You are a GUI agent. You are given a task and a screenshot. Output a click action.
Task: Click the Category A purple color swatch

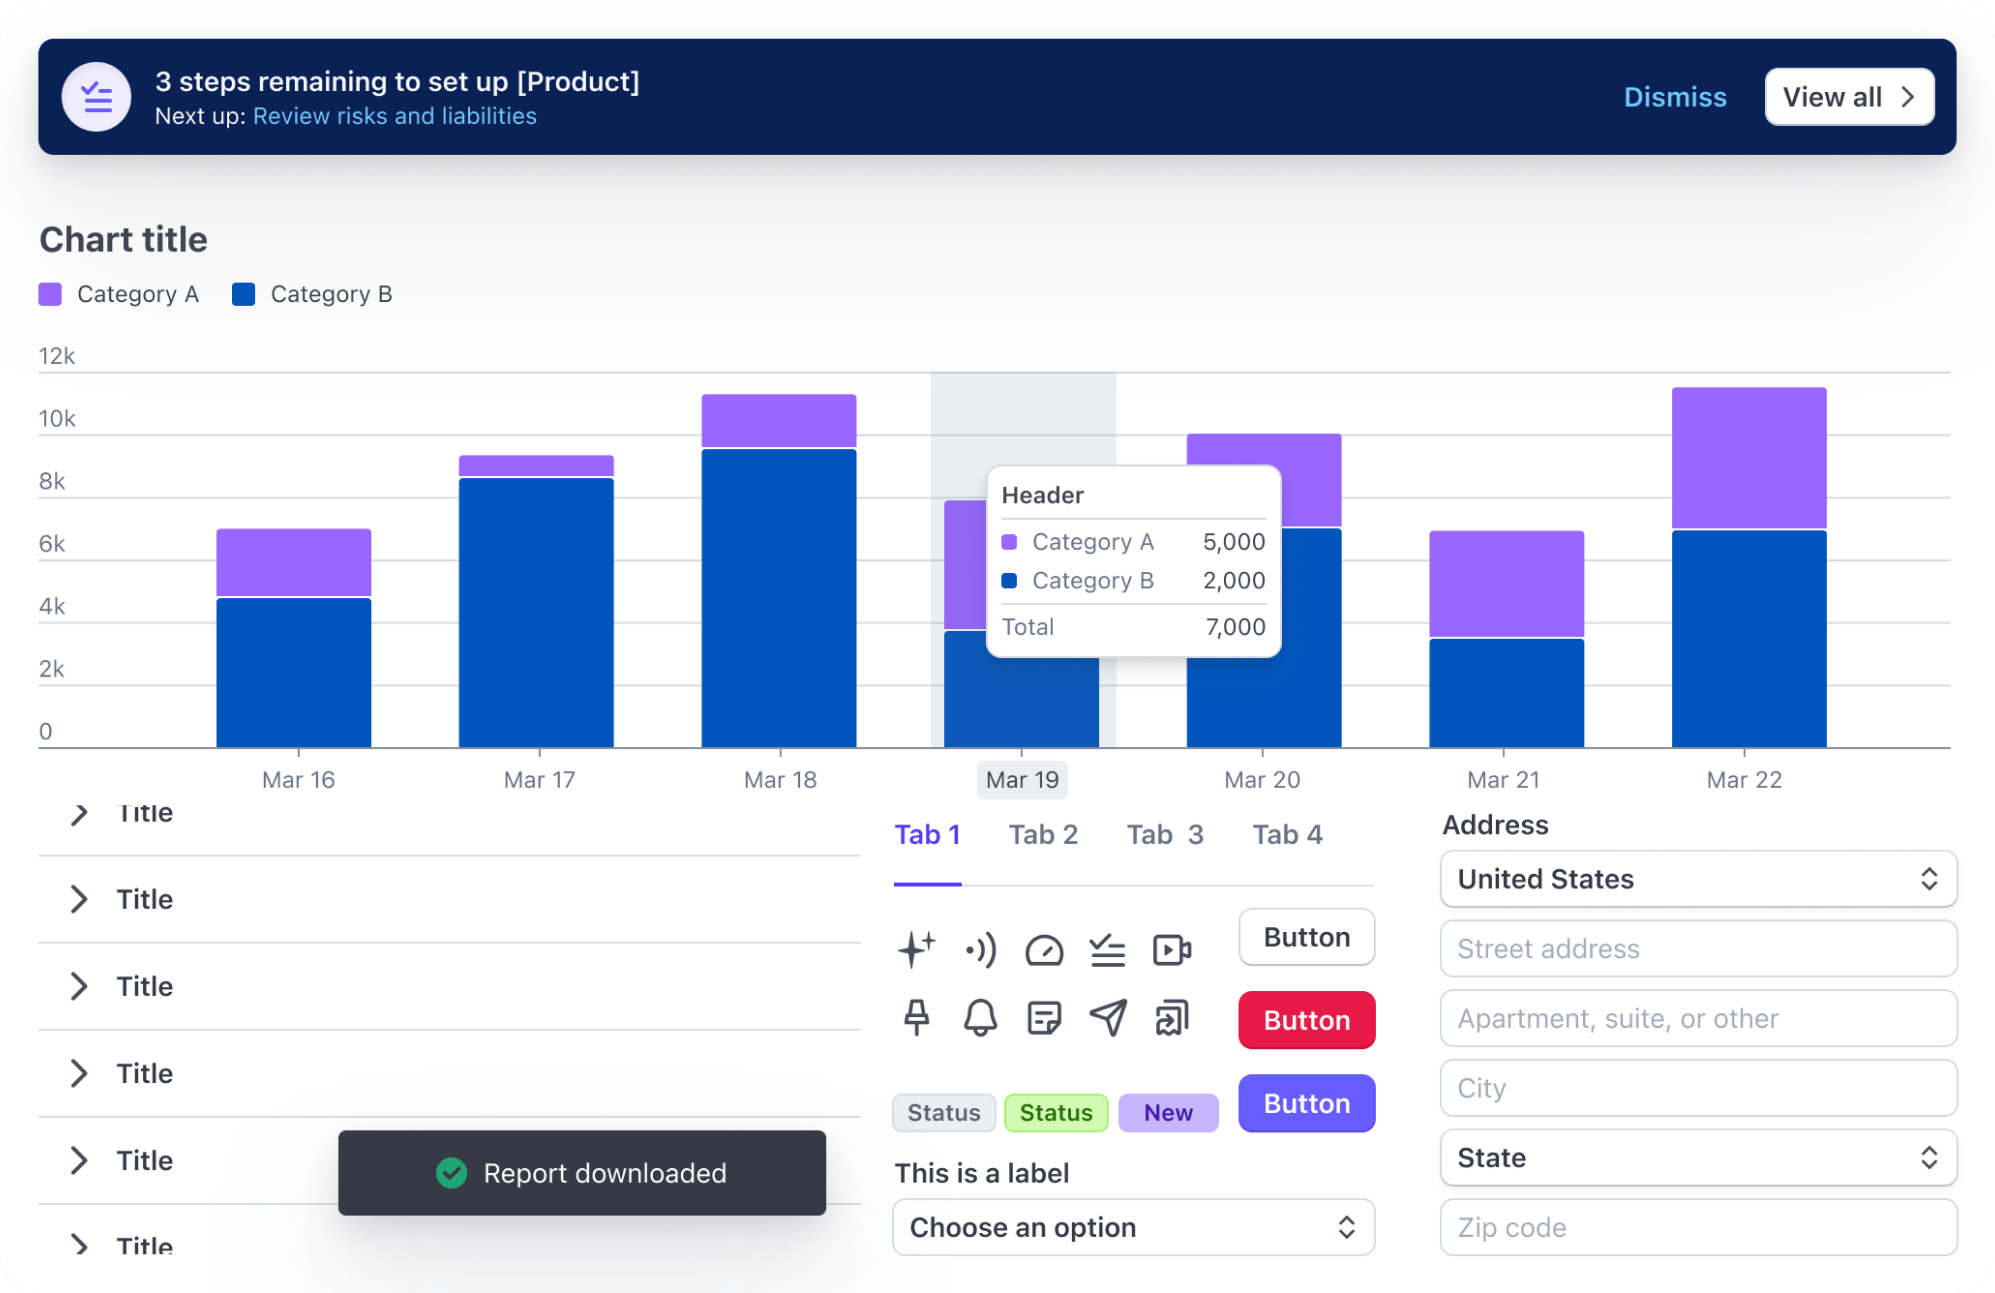[49, 293]
